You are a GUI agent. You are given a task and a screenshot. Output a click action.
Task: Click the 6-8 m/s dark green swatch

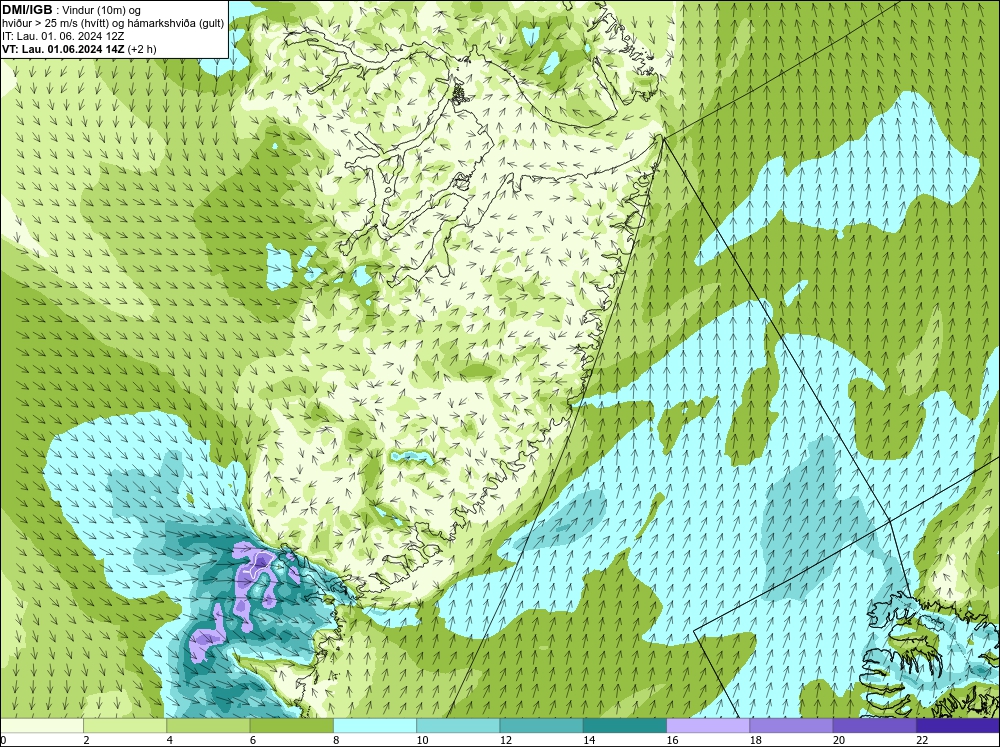point(291,725)
